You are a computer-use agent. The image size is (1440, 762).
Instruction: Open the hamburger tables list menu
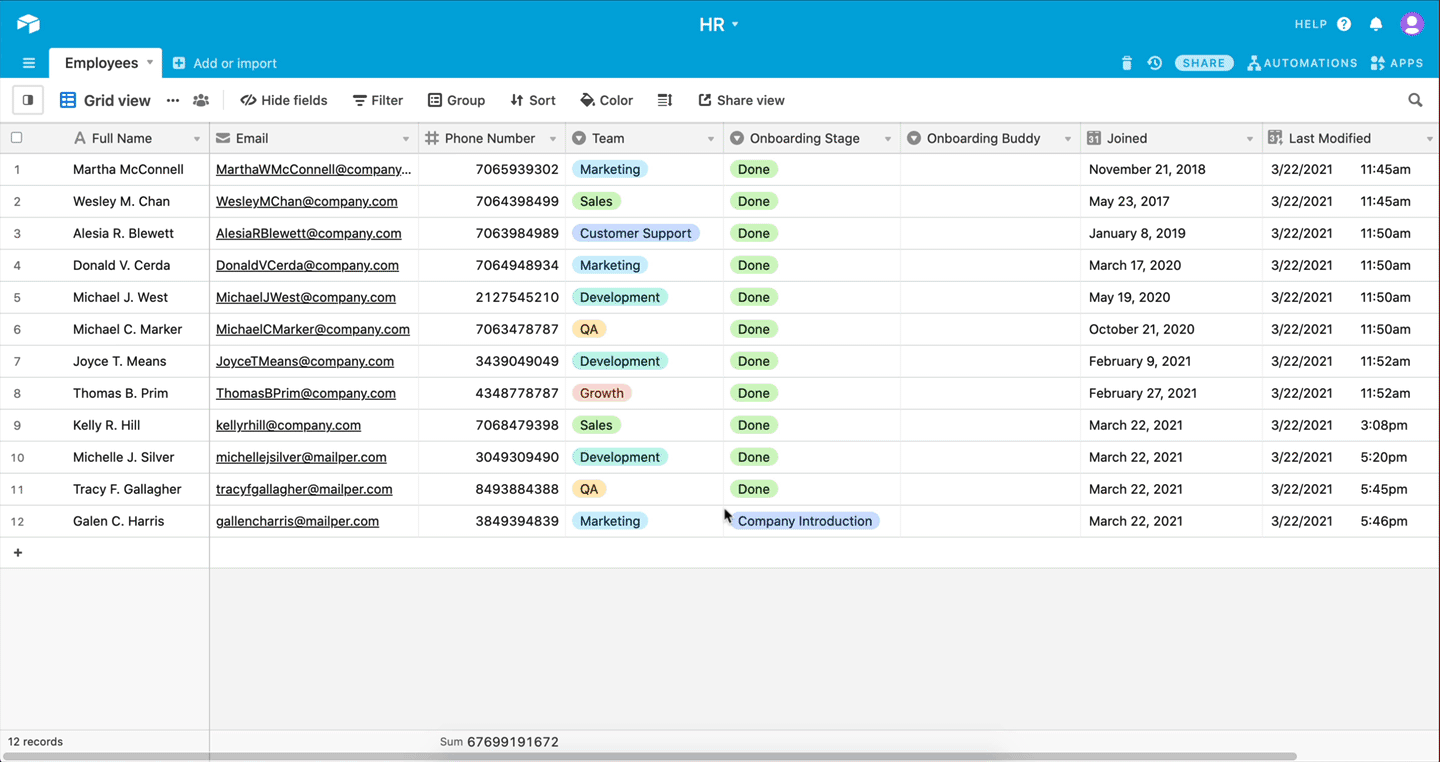coord(29,63)
